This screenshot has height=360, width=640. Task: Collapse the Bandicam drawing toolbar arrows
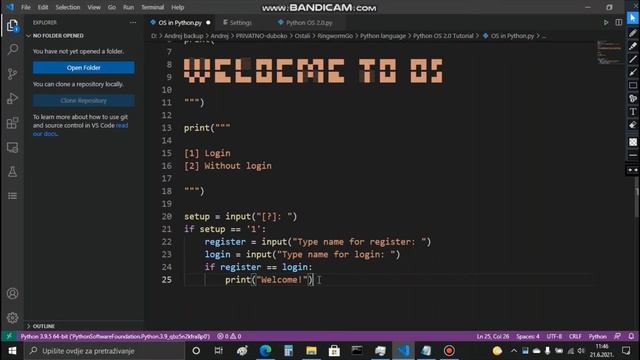pyautogui.click(x=633, y=170)
